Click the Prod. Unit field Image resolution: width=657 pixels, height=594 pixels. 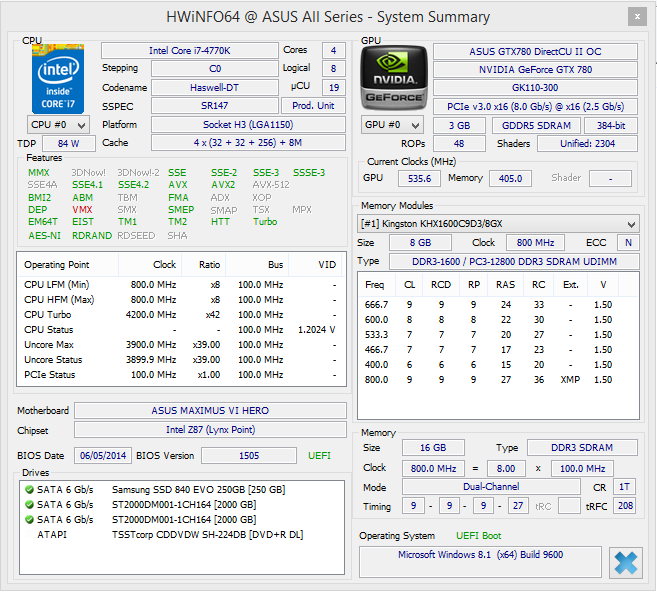(x=313, y=106)
